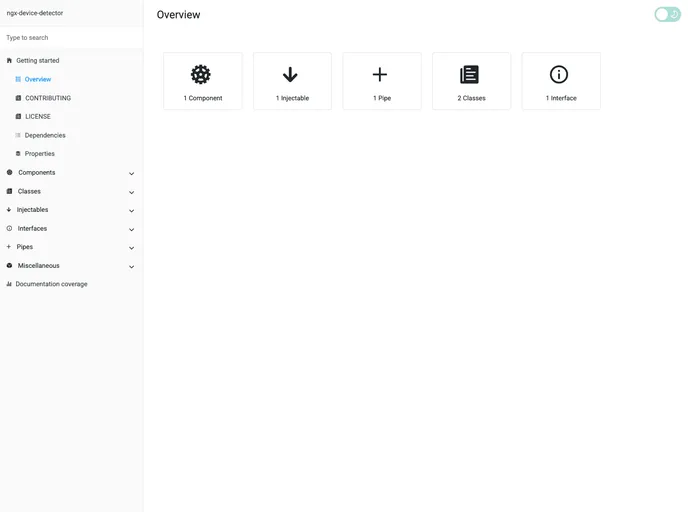The image size is (688, 512).
Task: Click the Classes sidebar label
Action: 29,191
